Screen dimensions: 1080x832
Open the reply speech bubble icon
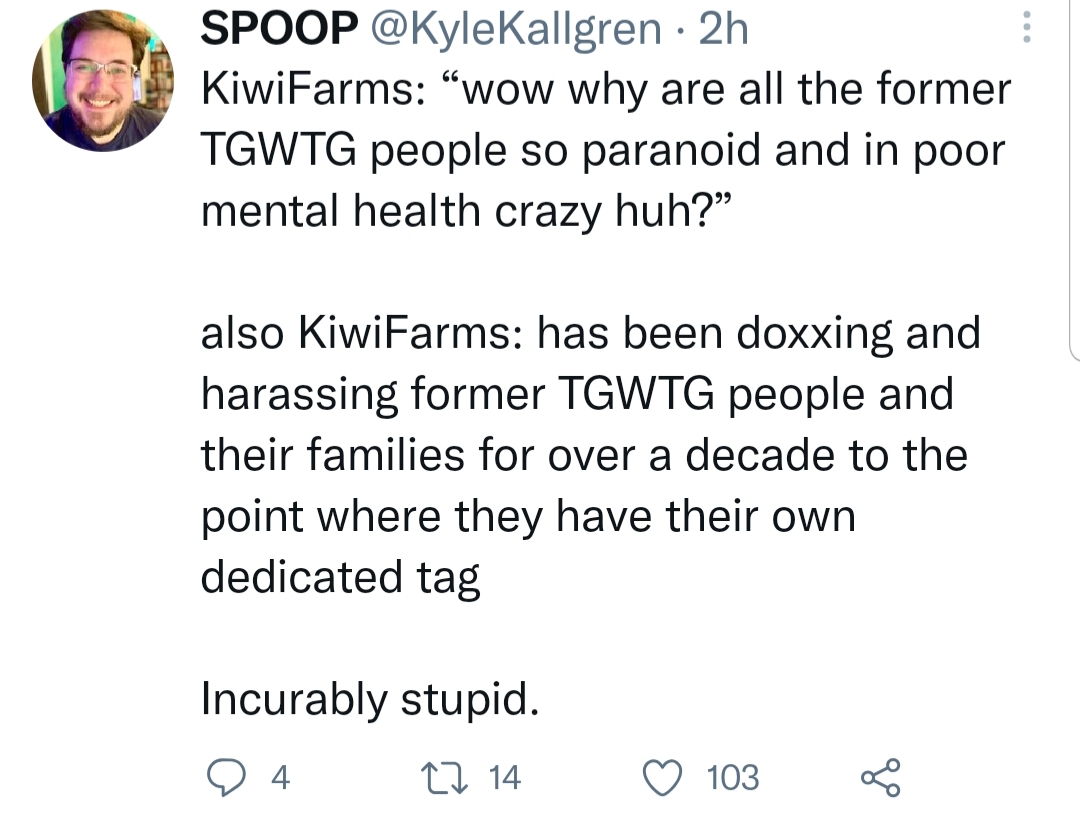(x=226, y=777)
